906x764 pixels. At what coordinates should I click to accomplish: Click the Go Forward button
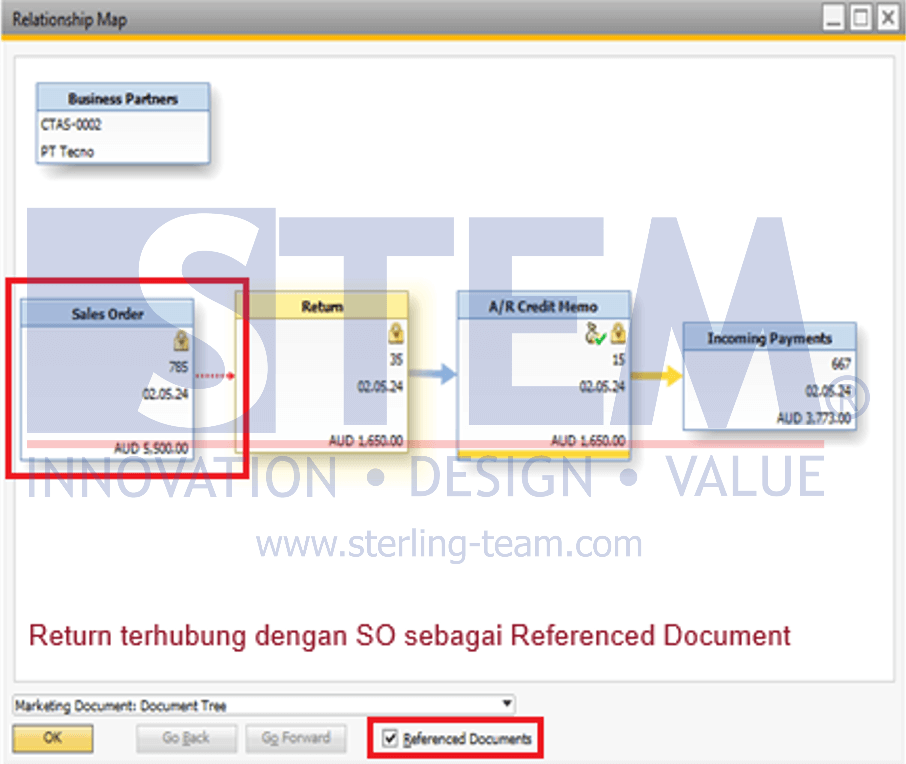(x=296, y=738)
